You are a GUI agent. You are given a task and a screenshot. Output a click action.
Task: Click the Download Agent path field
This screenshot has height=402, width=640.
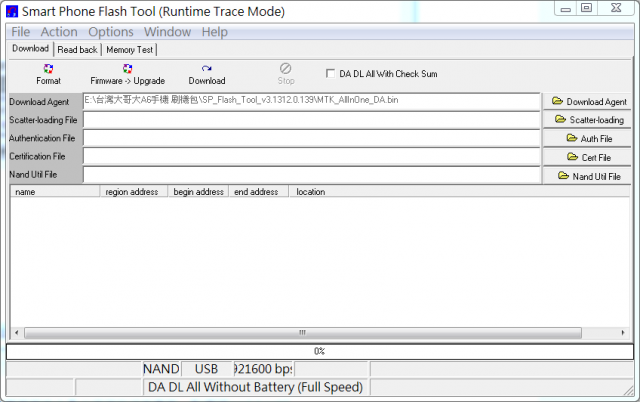point(311,101)
